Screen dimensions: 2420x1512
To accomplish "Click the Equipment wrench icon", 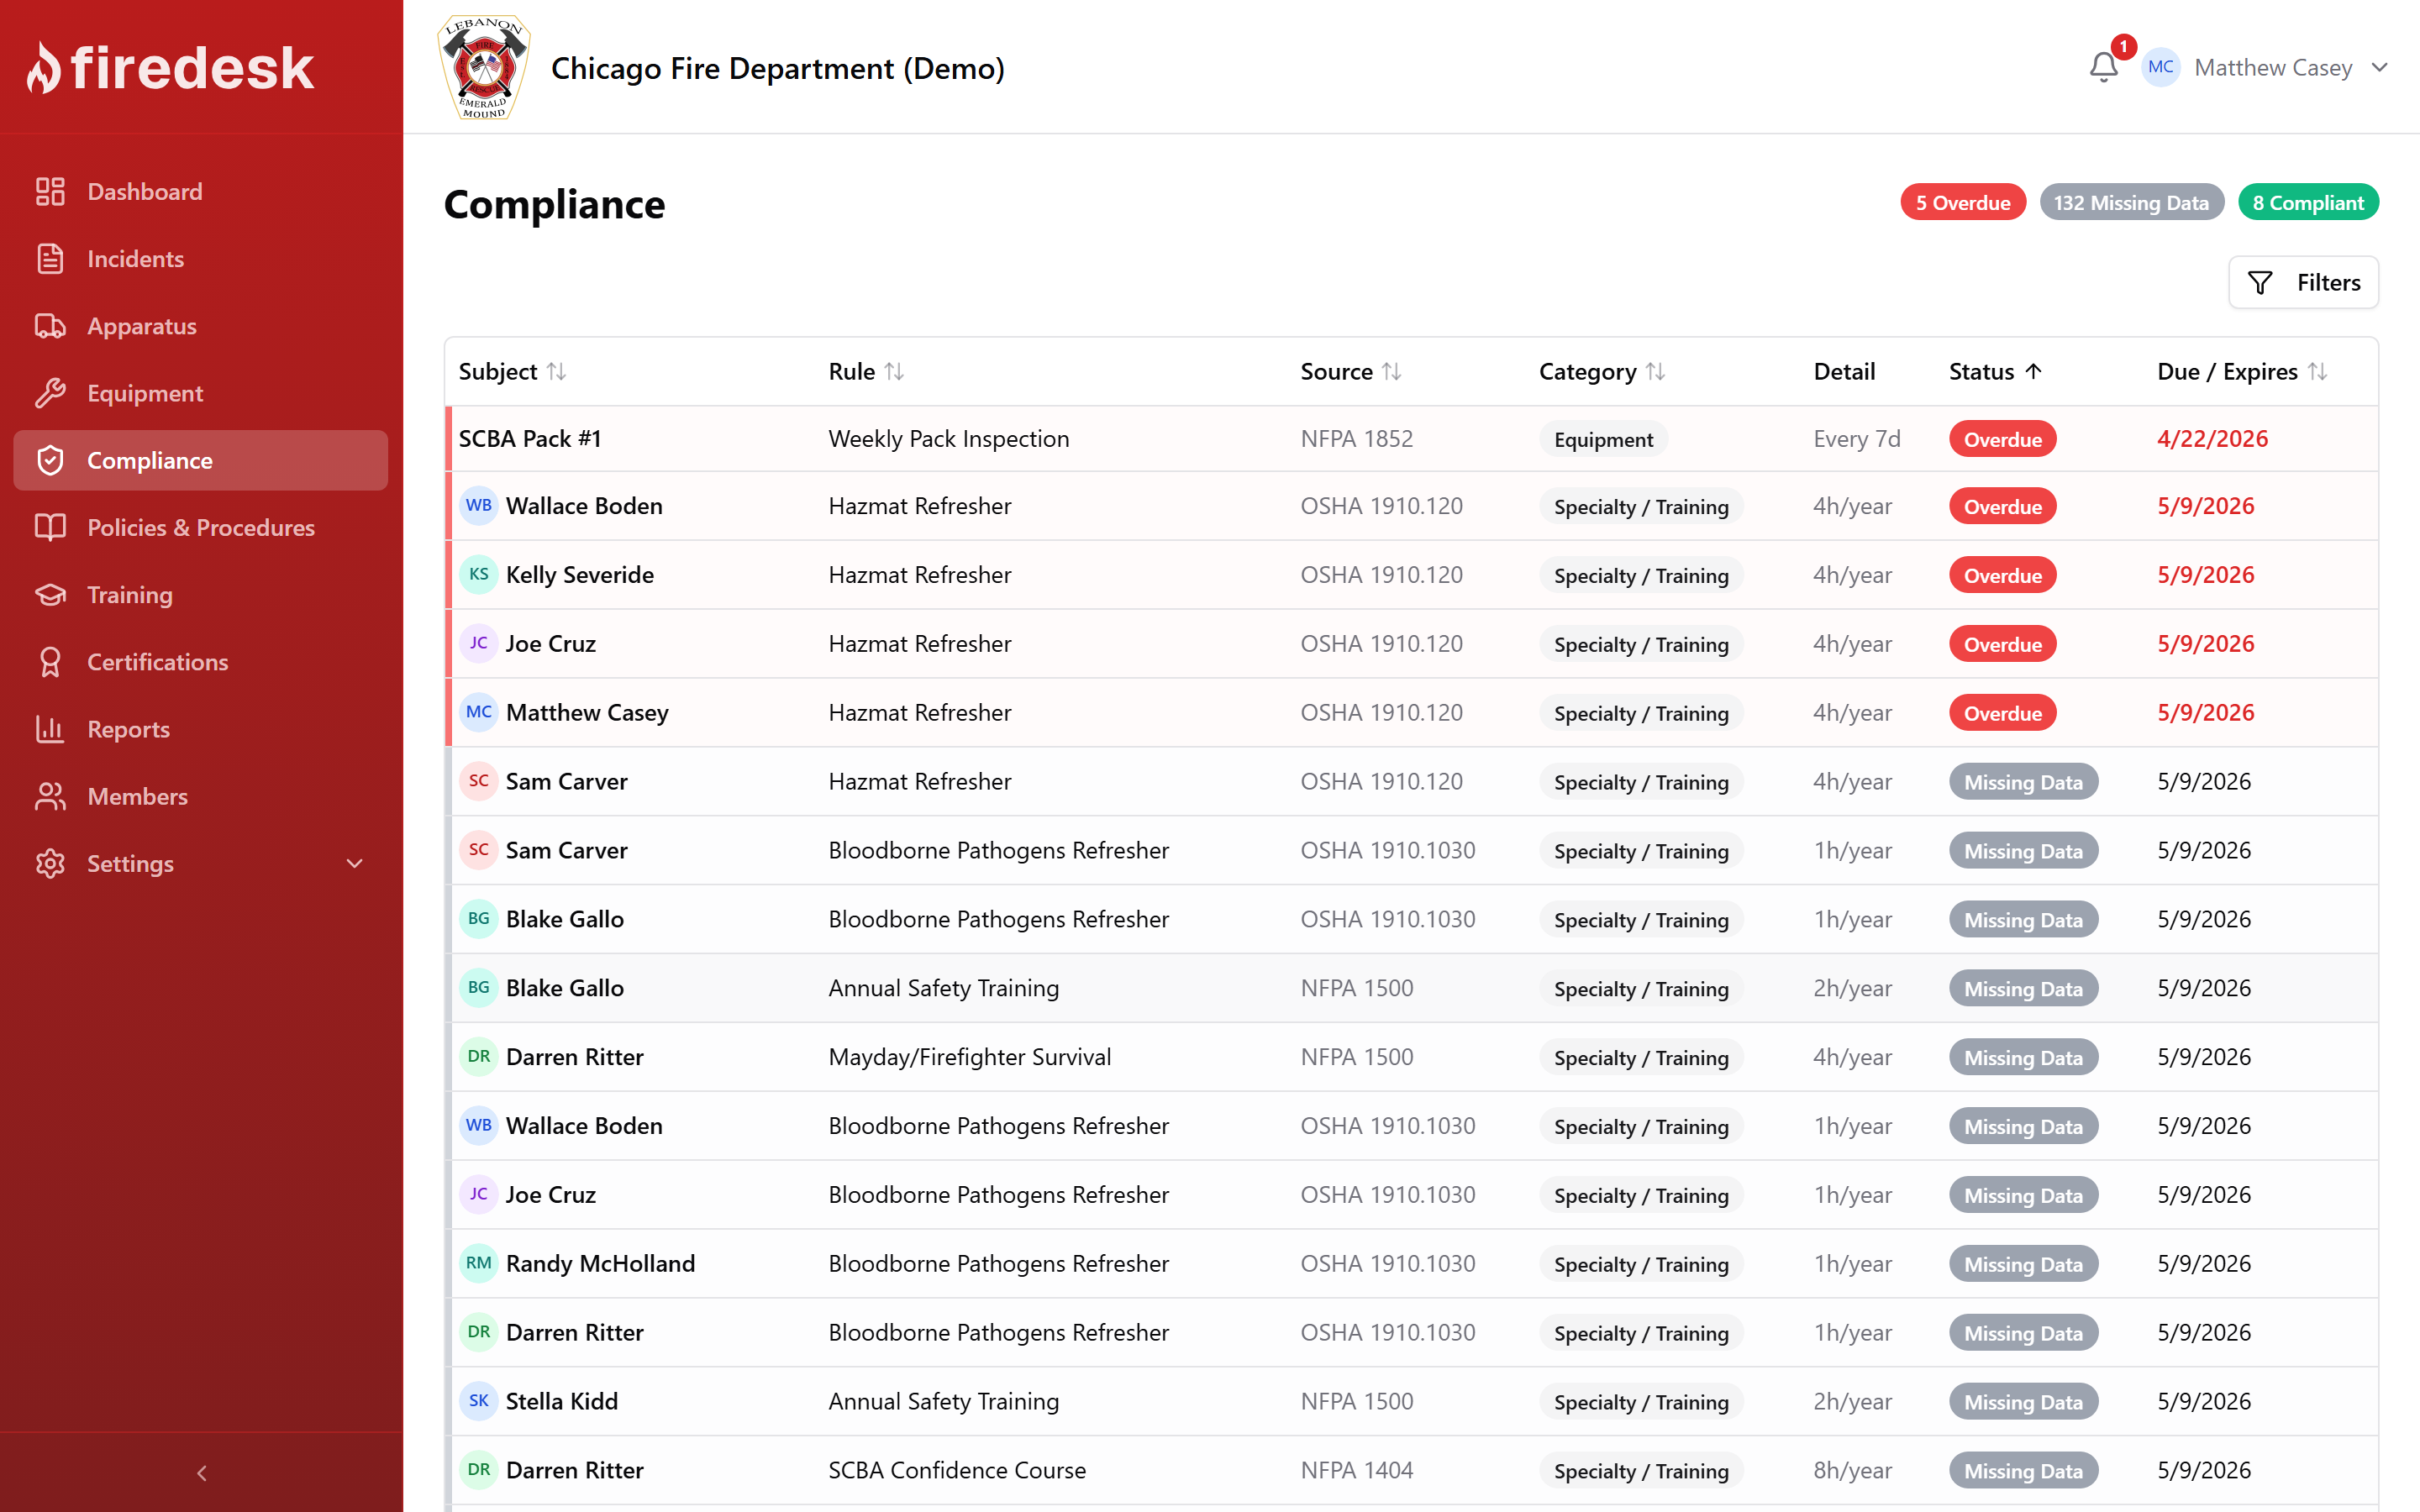I will coord(50,393).
